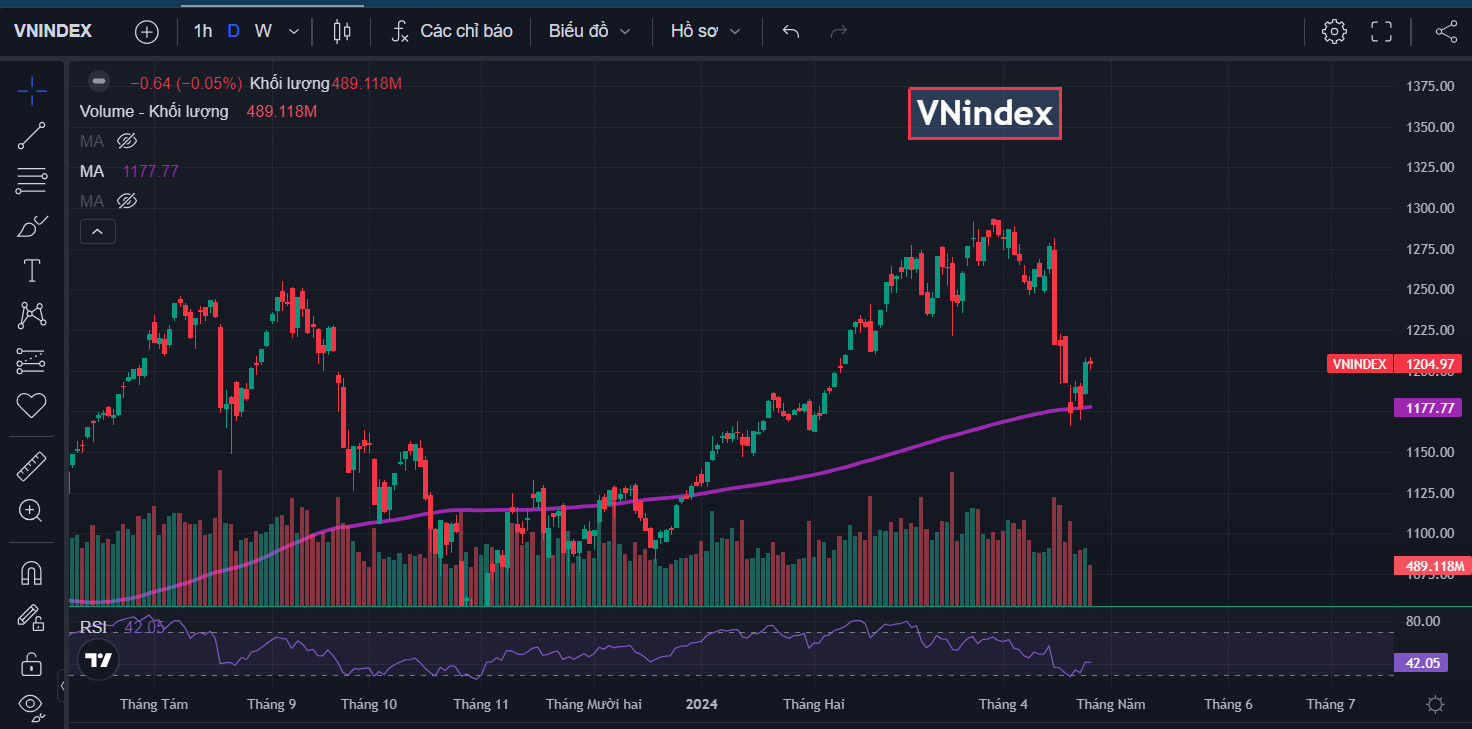Show the first hidden MA indicator
Viewport: 1472px width, 729px height.
[x=126, y=141]
